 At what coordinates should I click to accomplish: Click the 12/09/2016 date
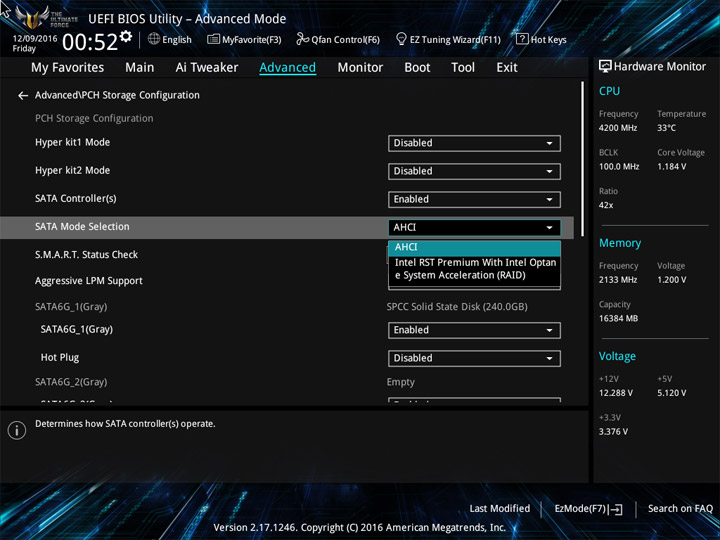click(x=35, y=39)
